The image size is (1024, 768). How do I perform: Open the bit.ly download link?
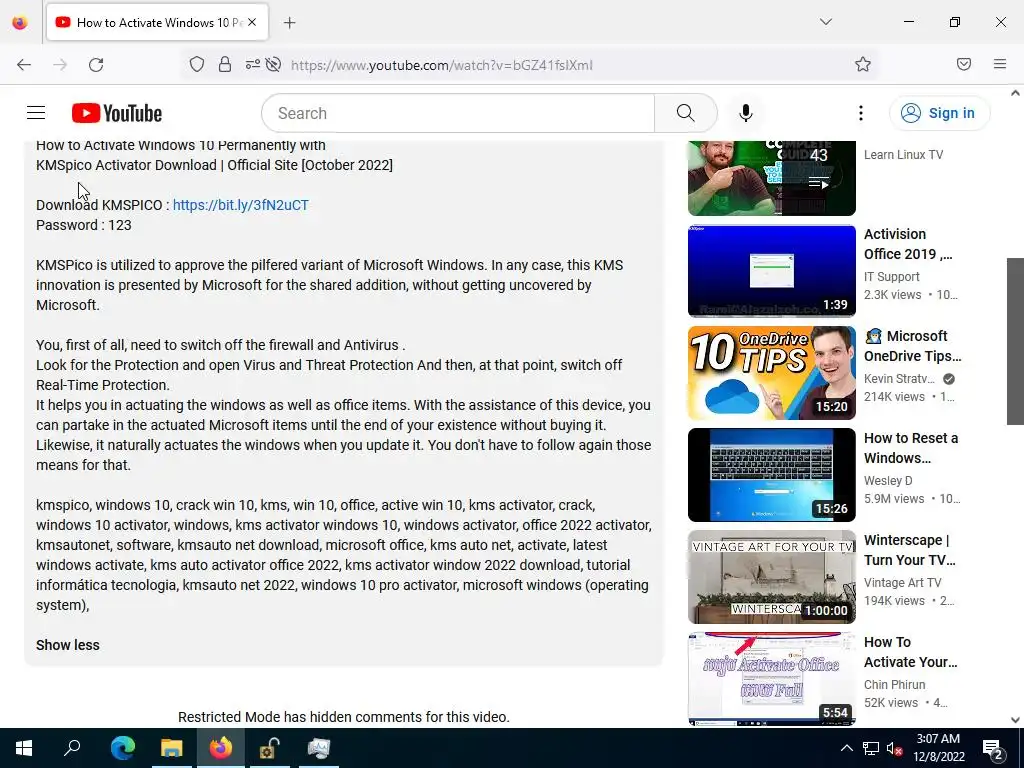click(240, 205)
